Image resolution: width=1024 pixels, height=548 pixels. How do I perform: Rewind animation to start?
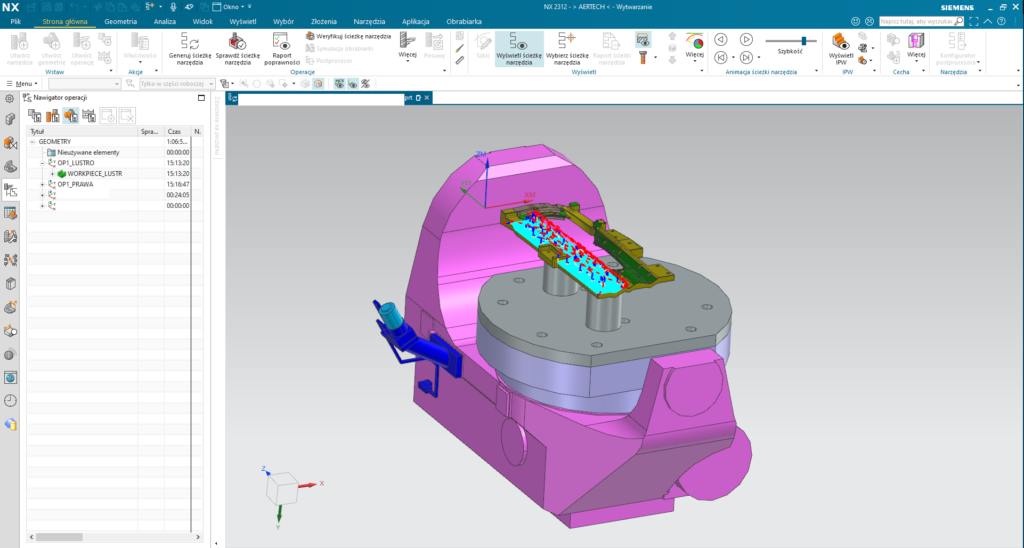pos(721,57)
